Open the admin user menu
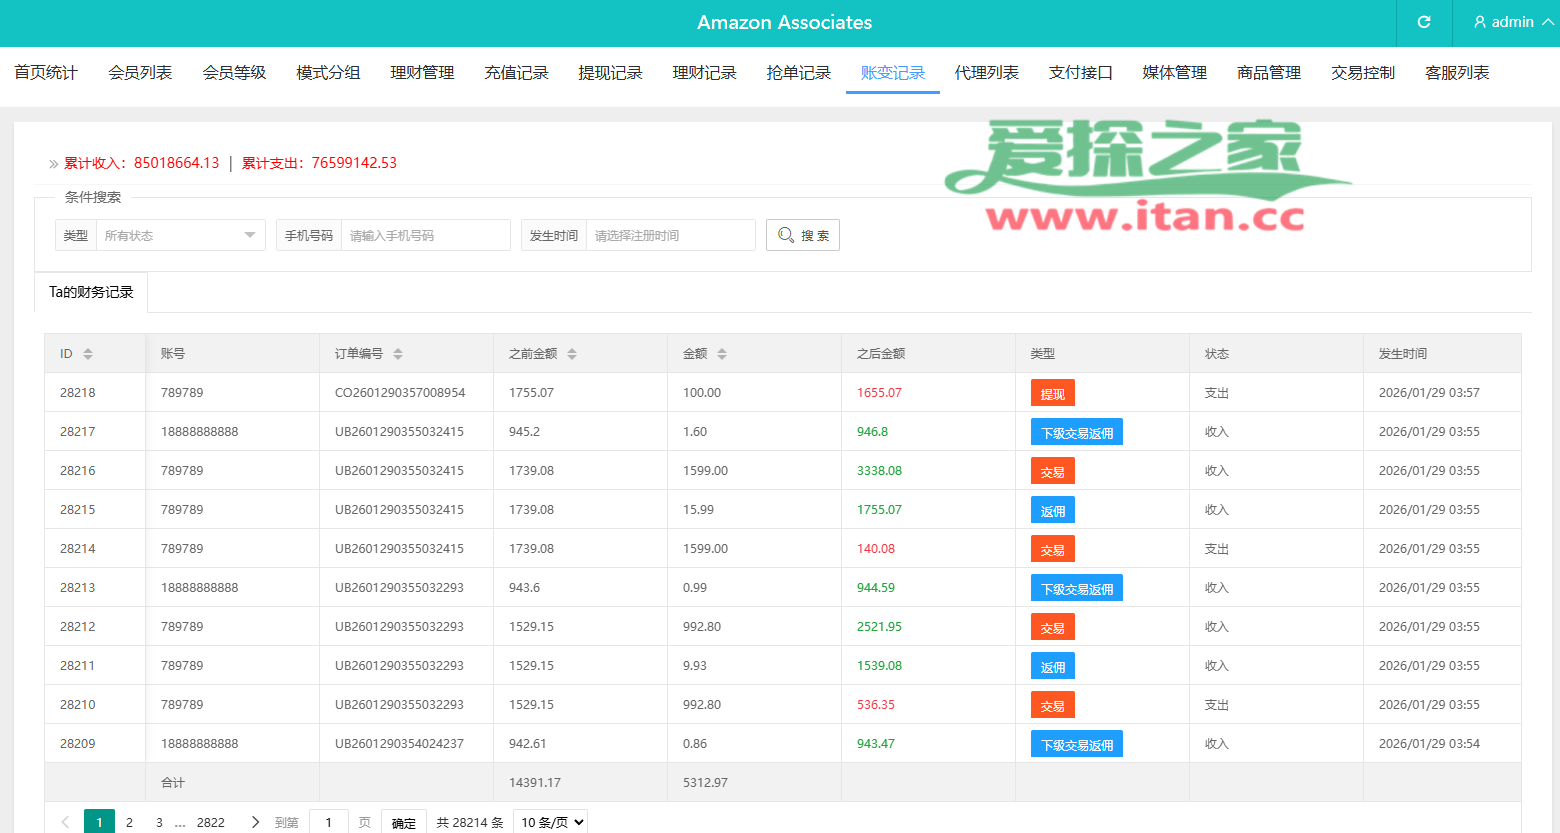 [x=1512, y=22]
